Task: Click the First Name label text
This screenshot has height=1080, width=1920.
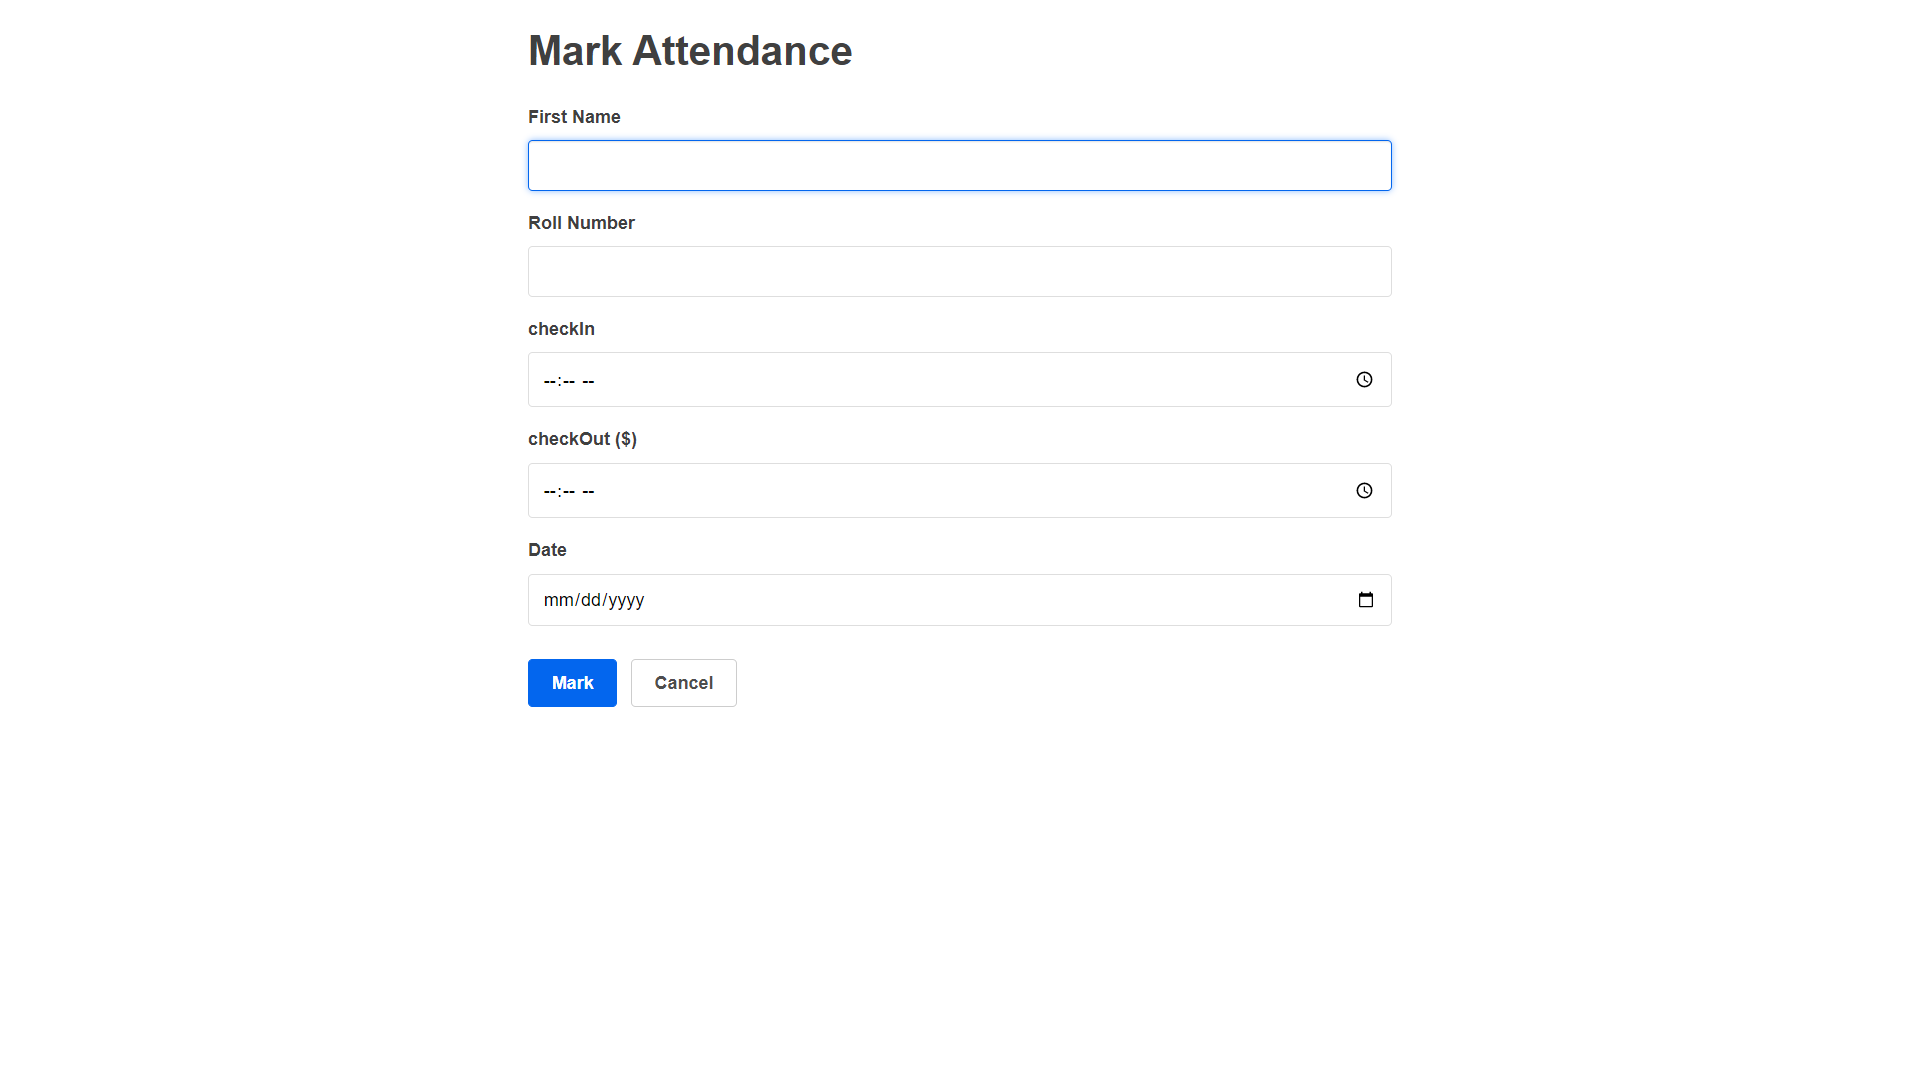Action: tap(573, 116)
